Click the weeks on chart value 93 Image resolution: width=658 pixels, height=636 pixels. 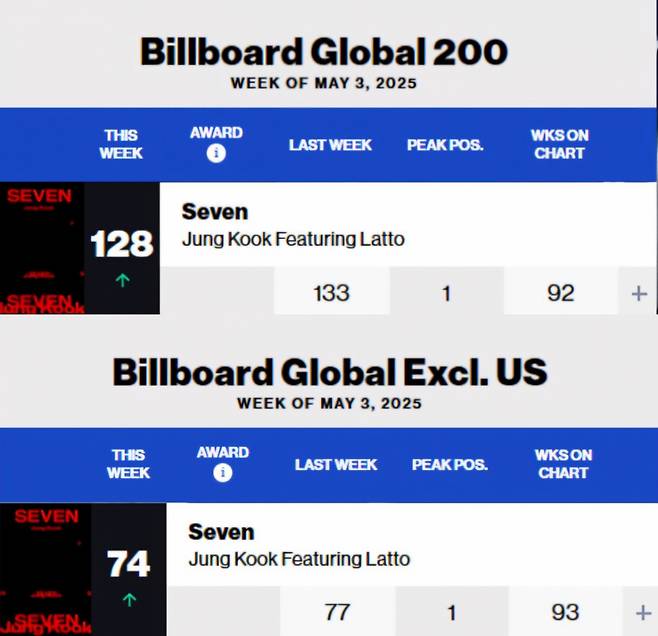click(565, 611)
